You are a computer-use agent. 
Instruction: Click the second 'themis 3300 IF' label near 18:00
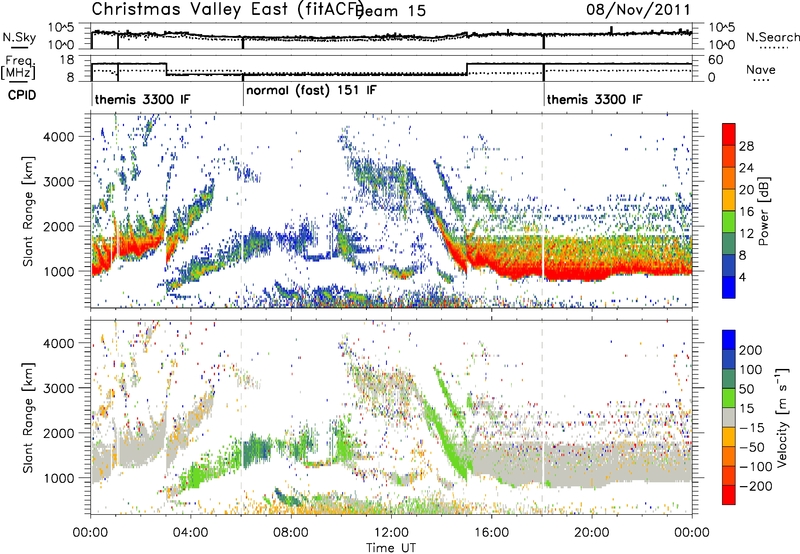595,99
